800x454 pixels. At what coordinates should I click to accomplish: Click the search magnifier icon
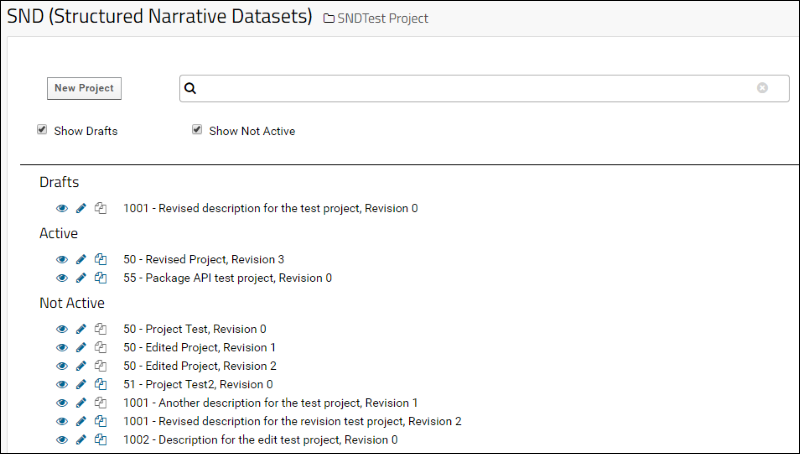190,88
